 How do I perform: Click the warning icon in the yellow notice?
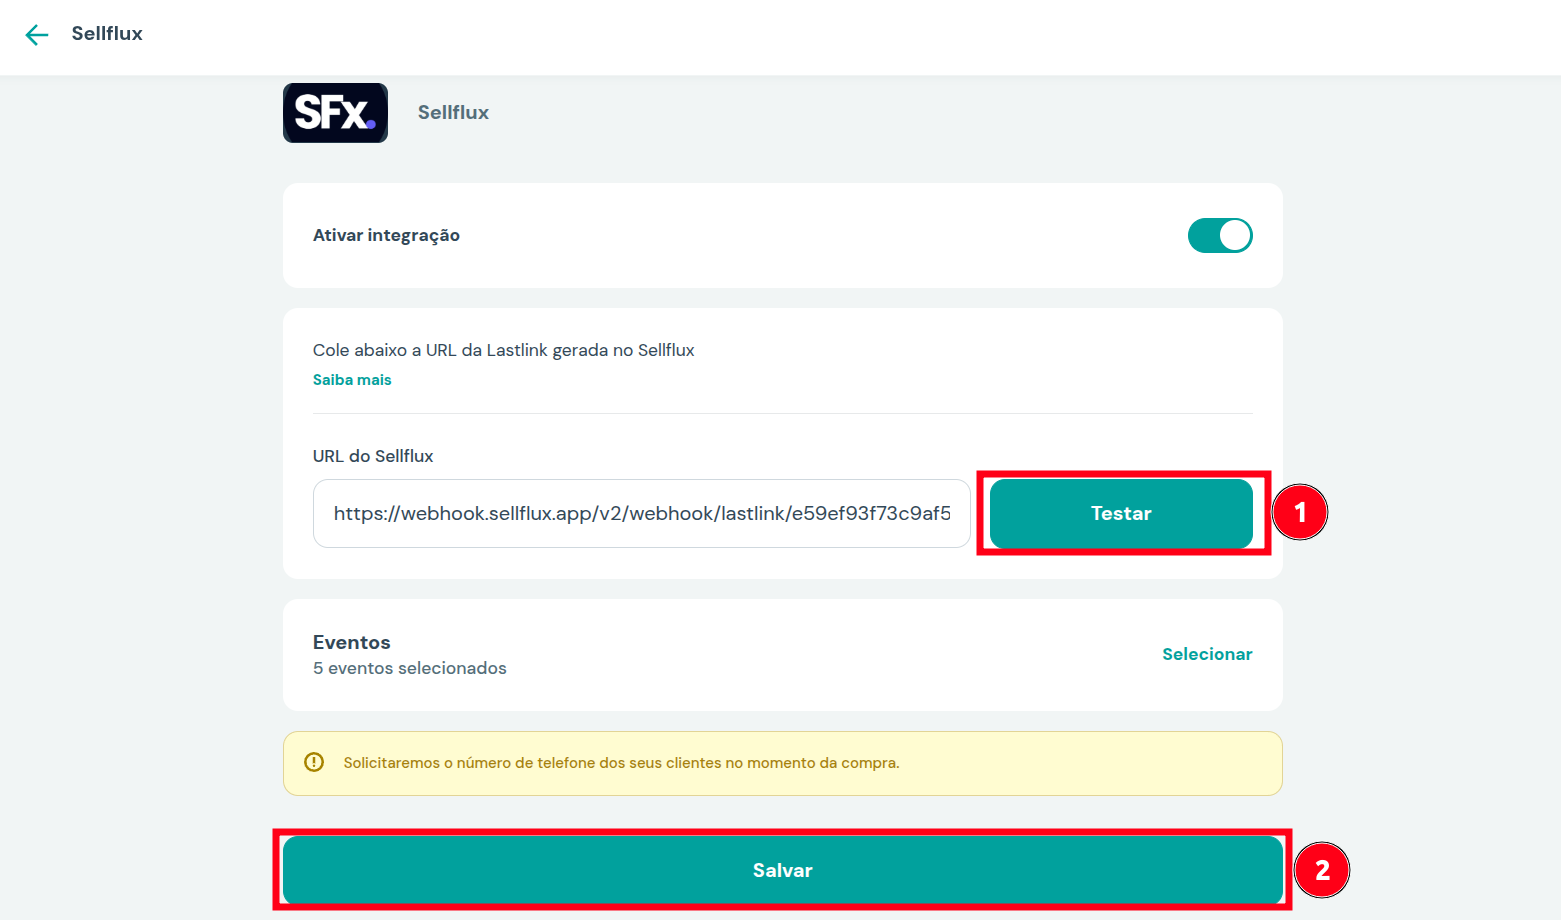[314, 762]
